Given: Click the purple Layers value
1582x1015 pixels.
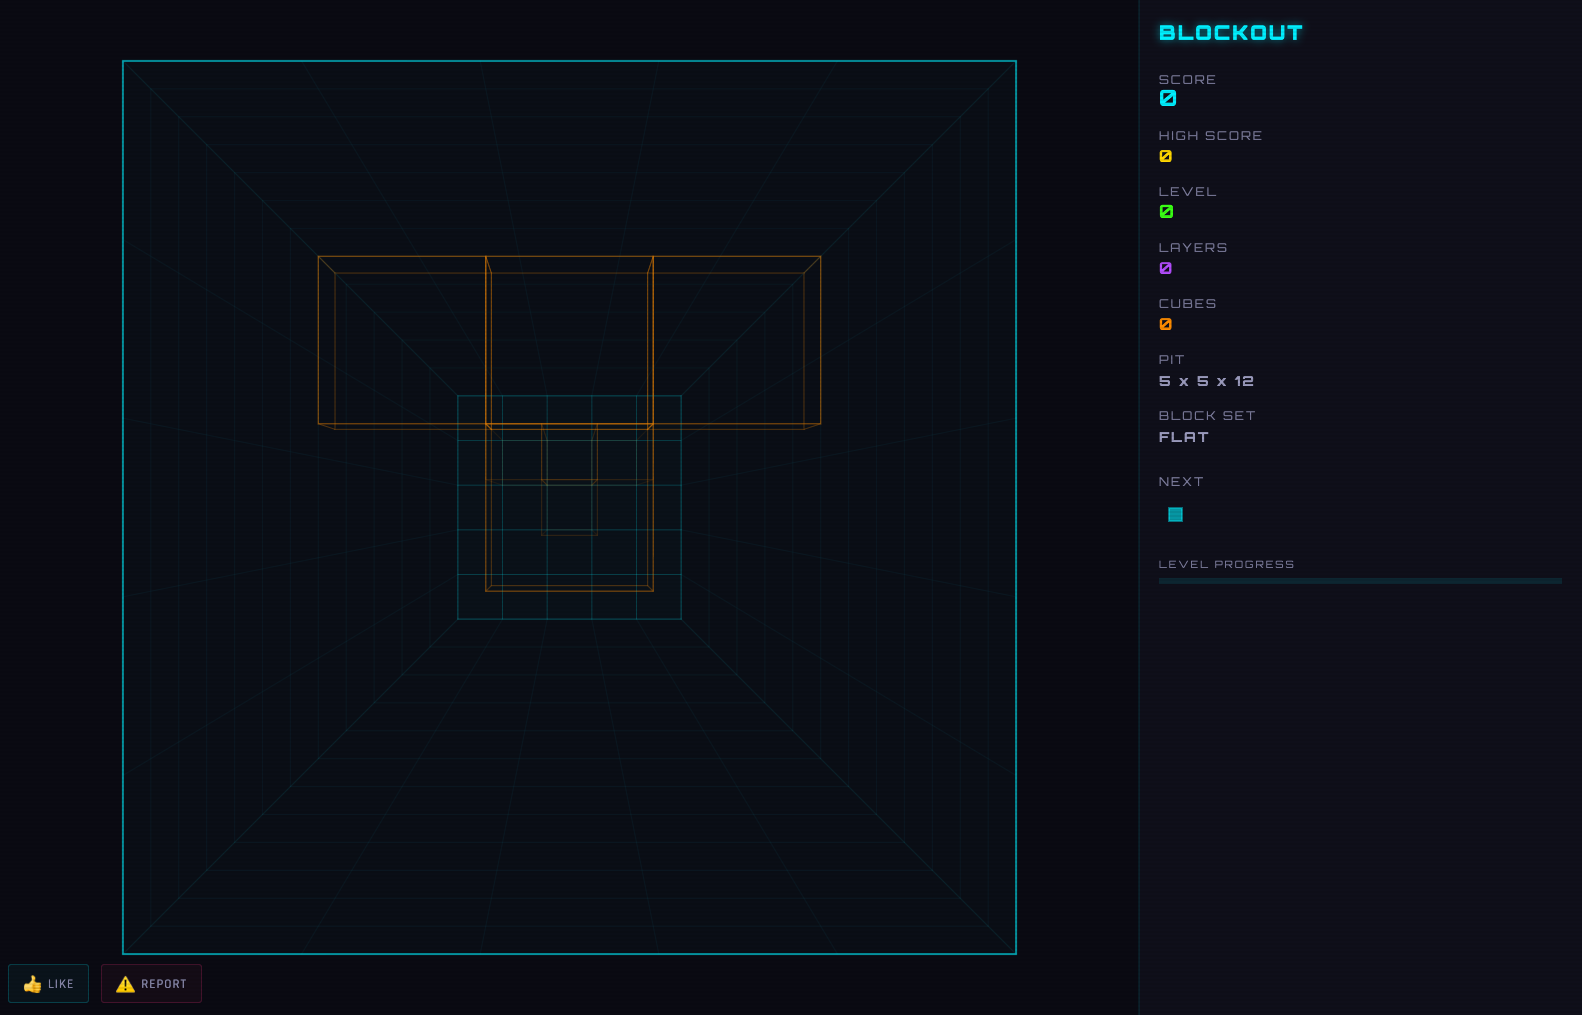Looking at the screenshot, I should coord(1165,268).
